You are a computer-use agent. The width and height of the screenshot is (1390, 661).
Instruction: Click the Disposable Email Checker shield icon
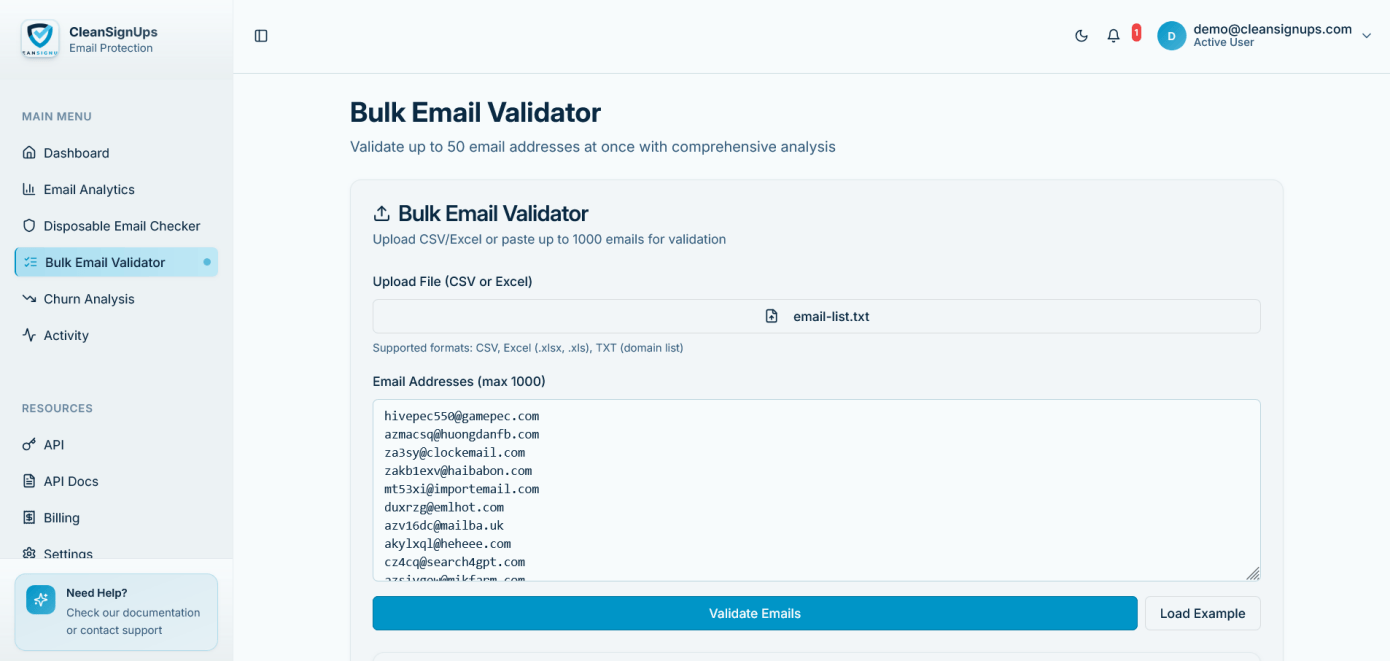pos(29,226)
